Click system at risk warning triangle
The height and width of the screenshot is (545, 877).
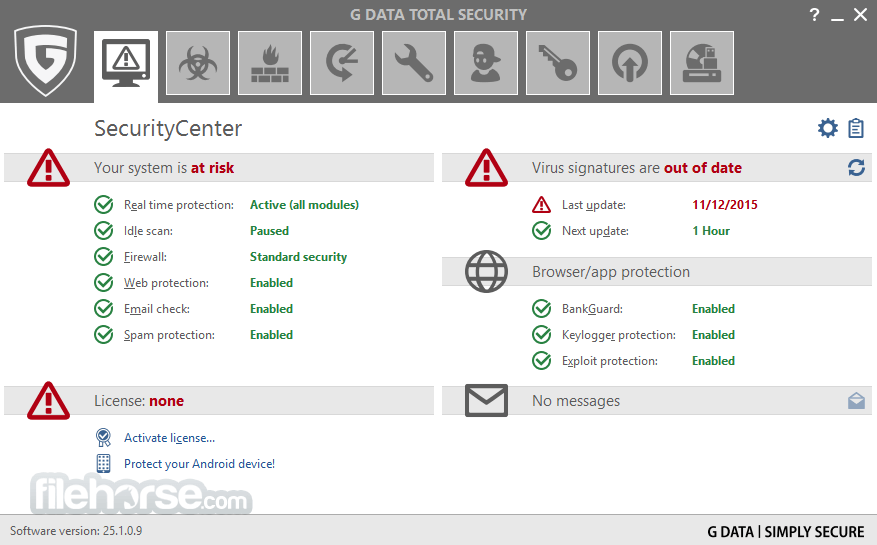[x=49, y=168]
